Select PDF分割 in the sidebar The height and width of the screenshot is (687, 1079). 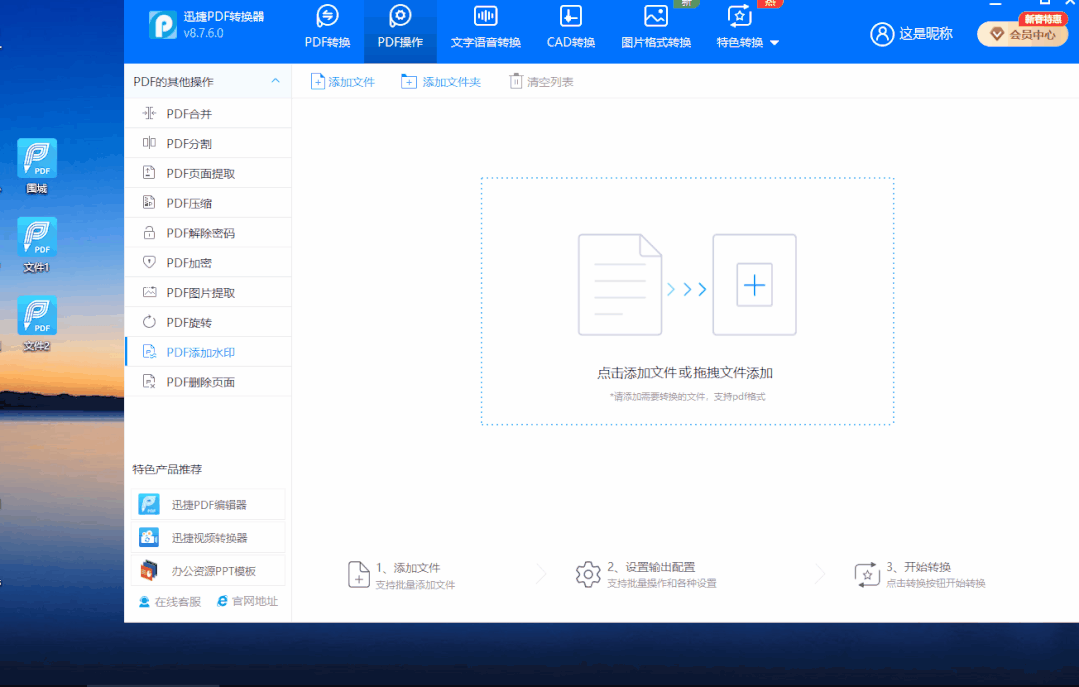coord(208,143)
